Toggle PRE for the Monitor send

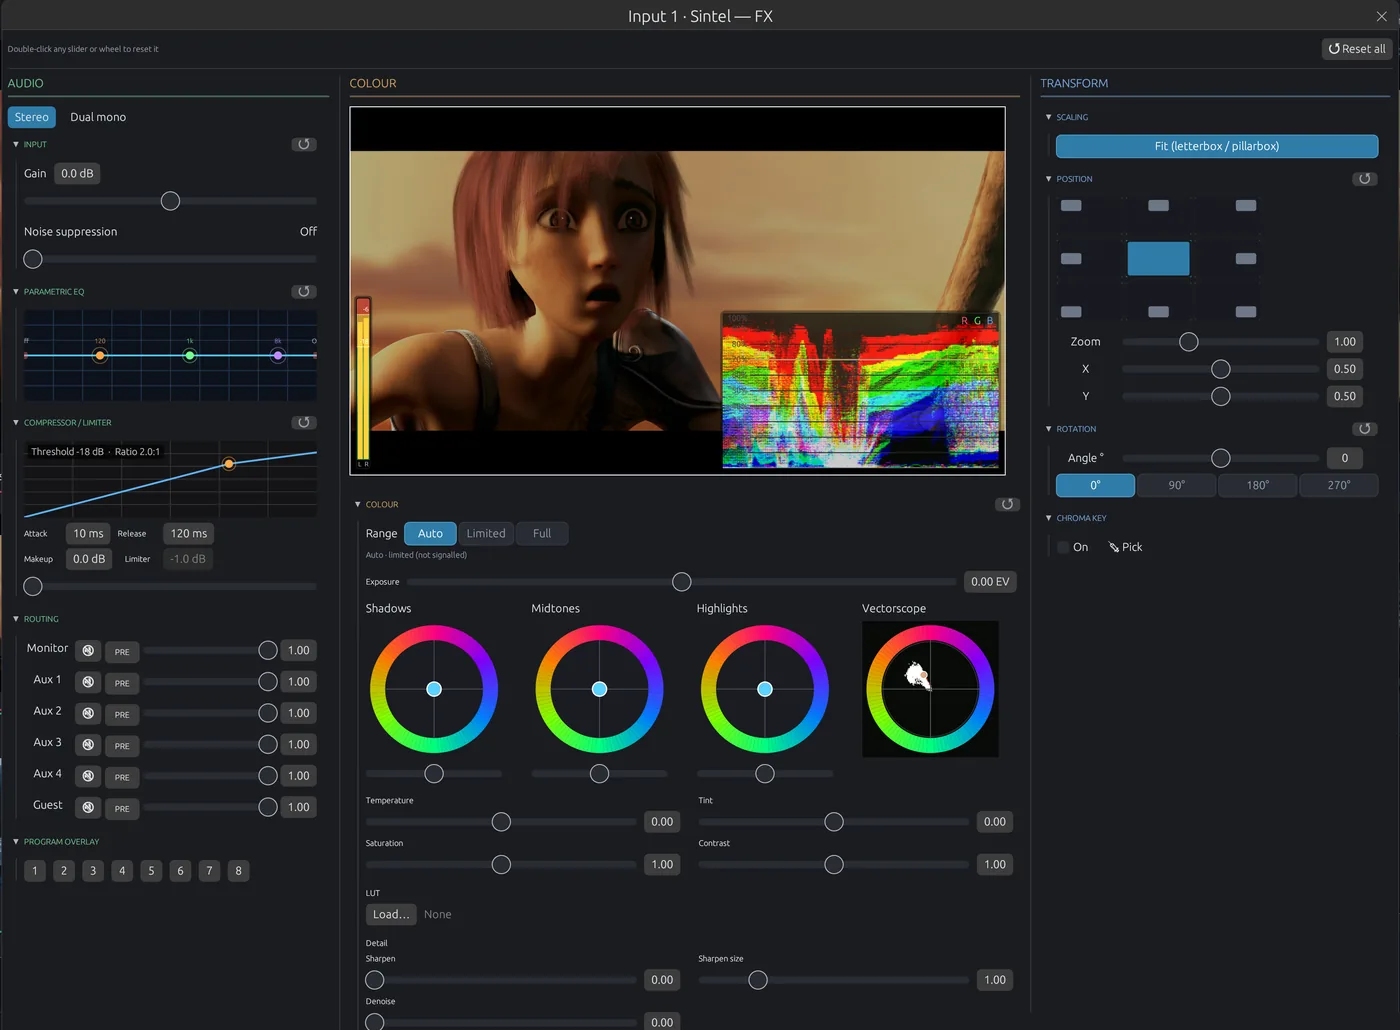122,651
